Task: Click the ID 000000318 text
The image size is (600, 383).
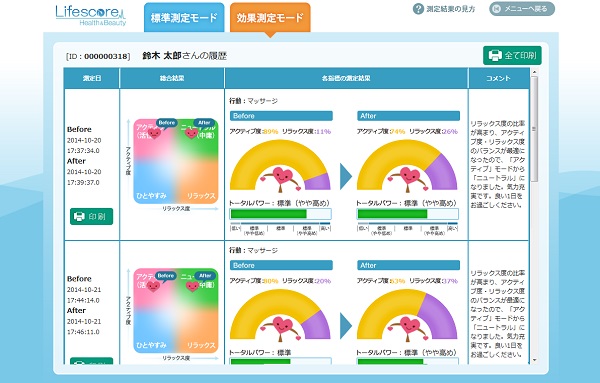Action: 98,56
